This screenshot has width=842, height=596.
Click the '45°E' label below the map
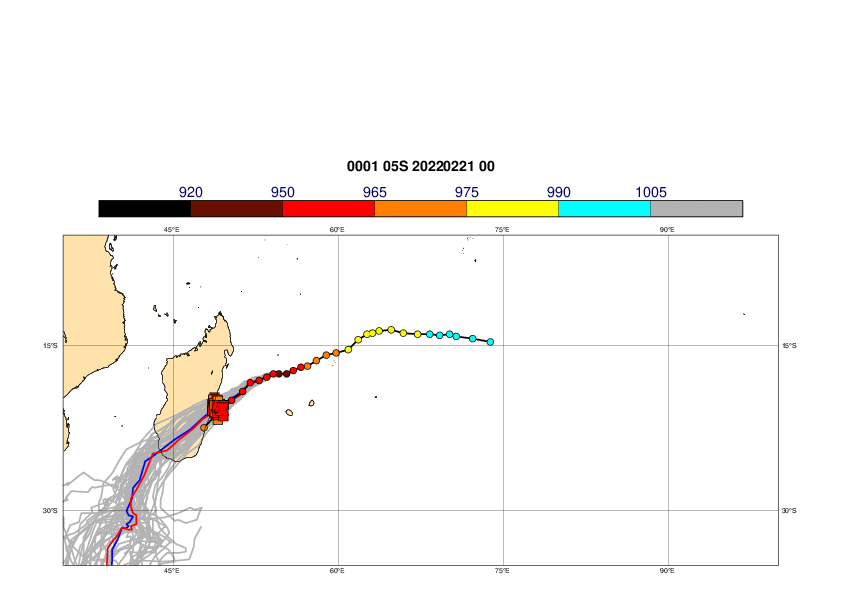pyautogui.click(x=172, y=571)
